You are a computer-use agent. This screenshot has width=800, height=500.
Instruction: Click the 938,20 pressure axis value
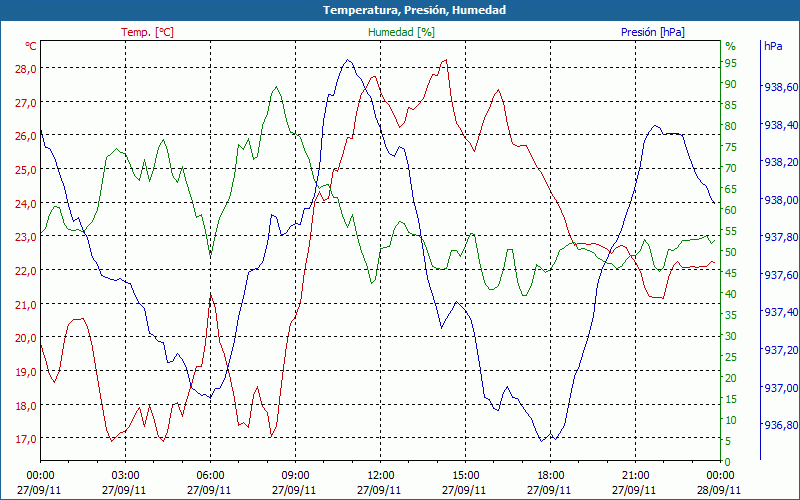[781, 162]
